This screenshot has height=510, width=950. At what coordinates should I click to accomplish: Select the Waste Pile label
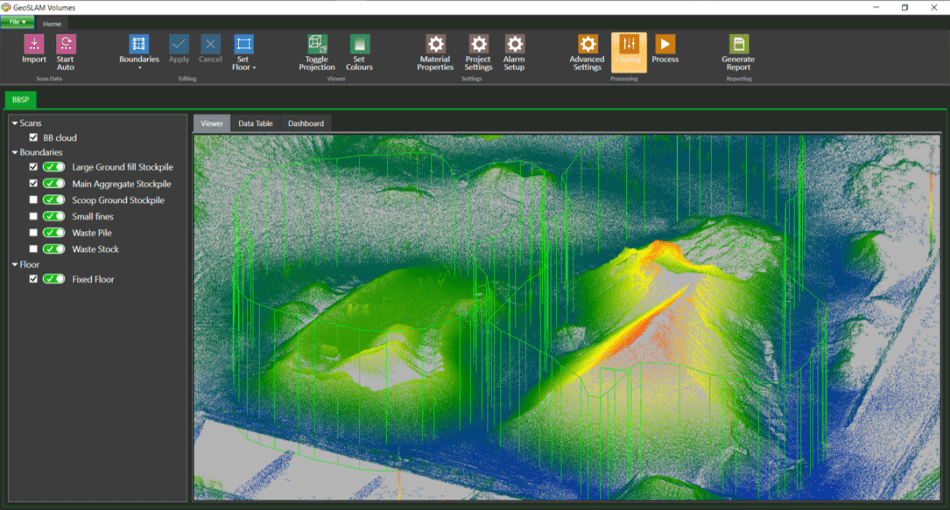(x=91, y=233)
